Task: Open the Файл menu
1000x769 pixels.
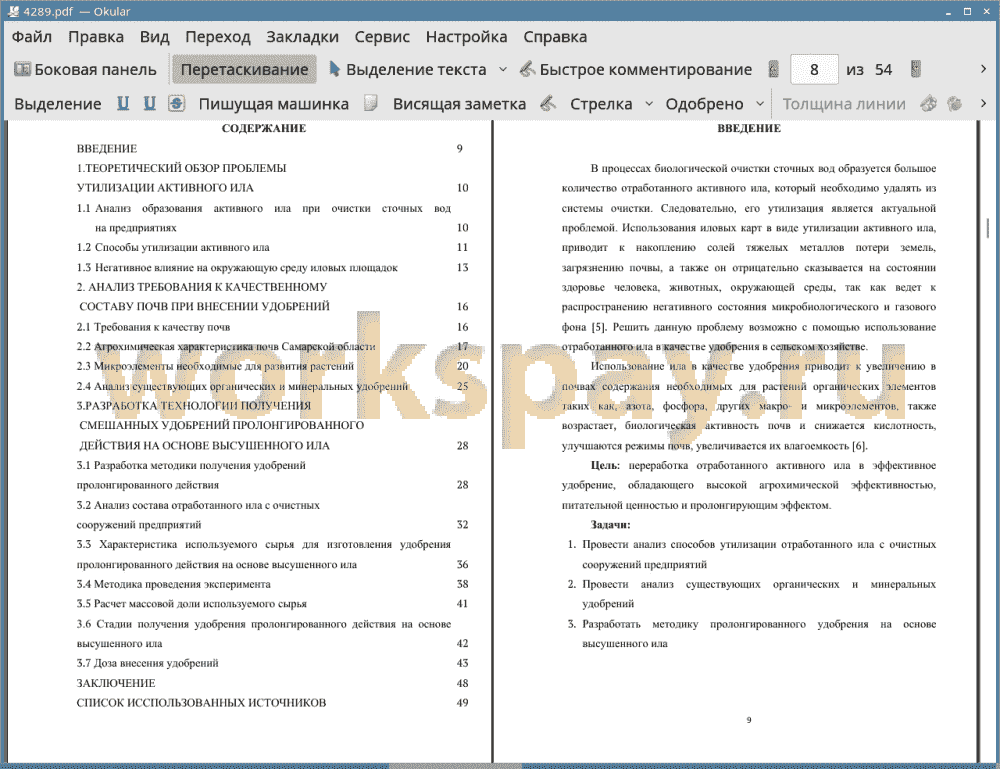Action: click(x=32, y=37)
